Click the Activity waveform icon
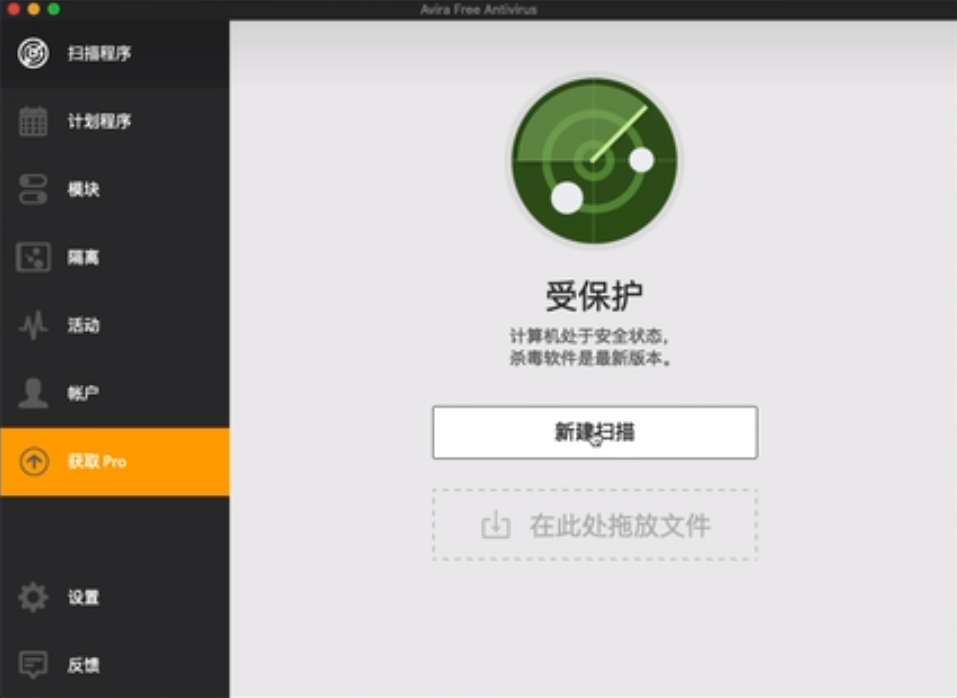The width and height of the screenshot is (957, 698). 33,324
